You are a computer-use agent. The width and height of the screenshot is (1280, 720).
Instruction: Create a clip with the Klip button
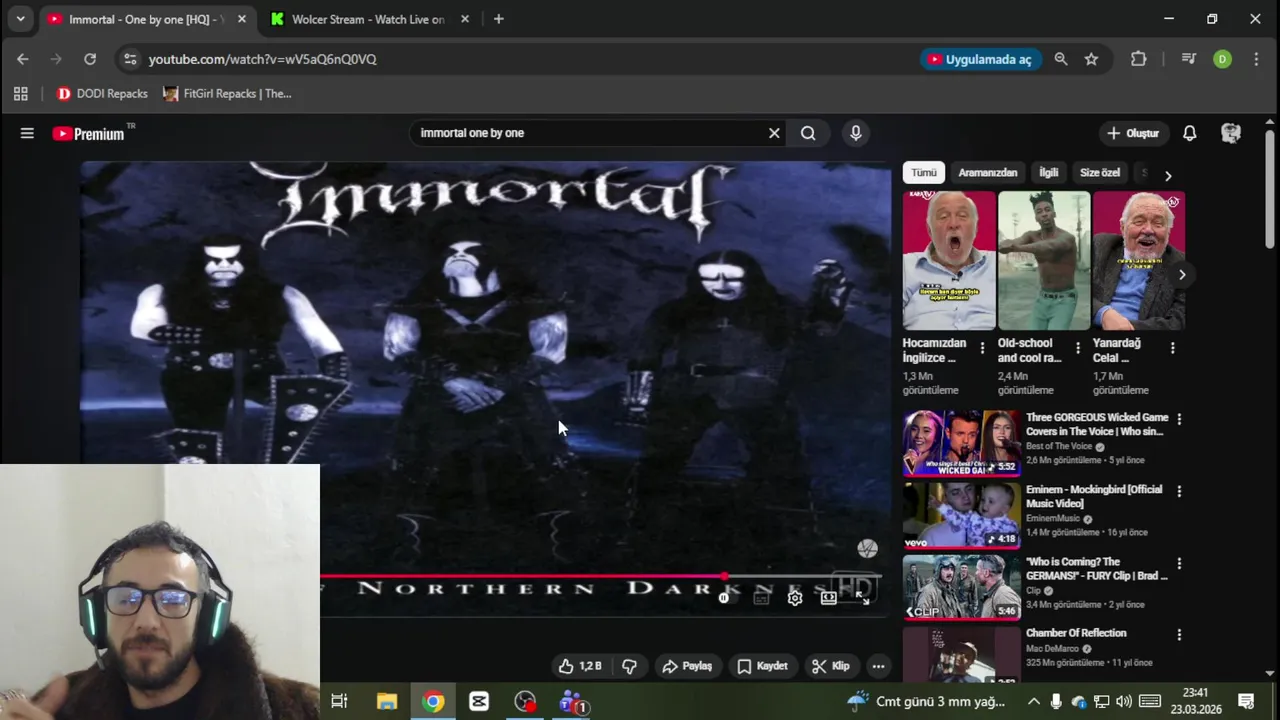(x=831, y=666)
